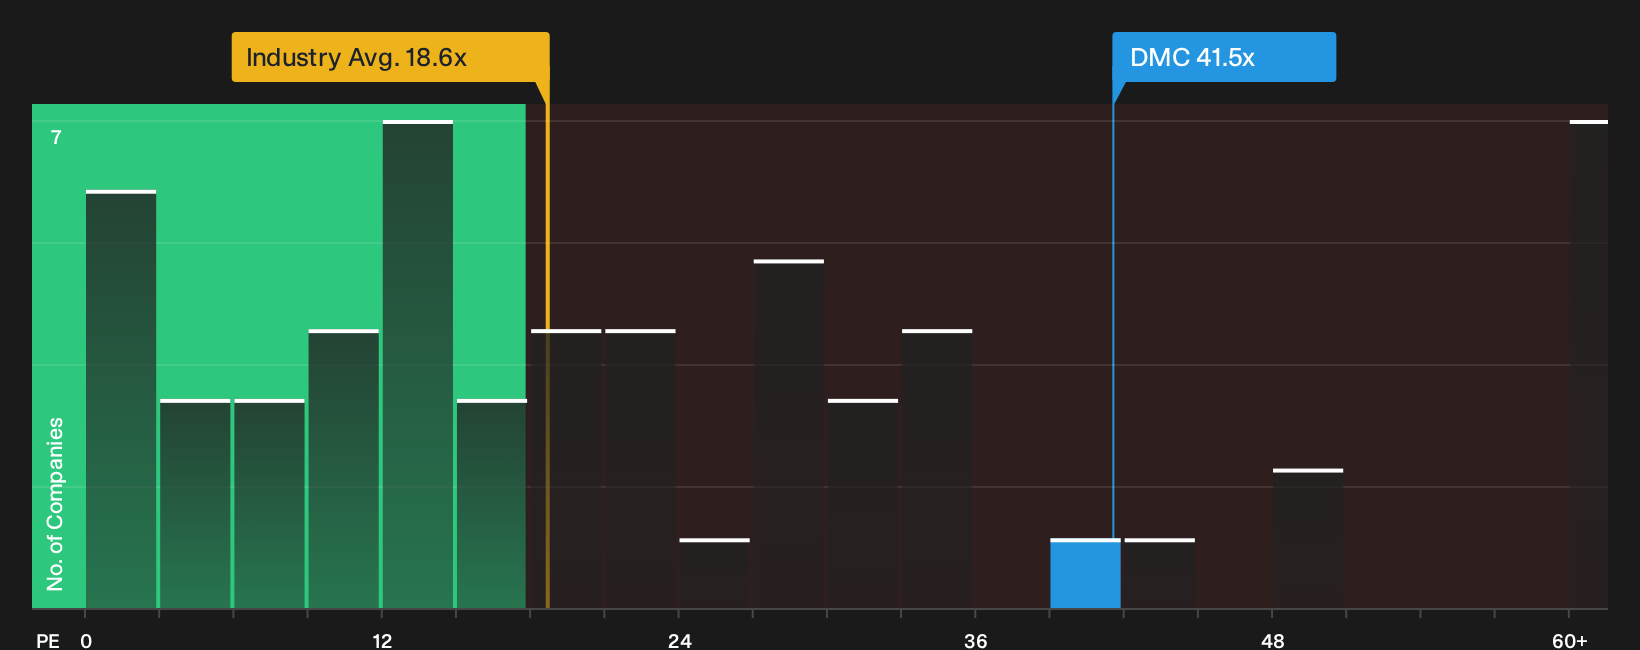1640x650 pixels.
Task: Click the x-axis label 36
Action: coord(976,641)
